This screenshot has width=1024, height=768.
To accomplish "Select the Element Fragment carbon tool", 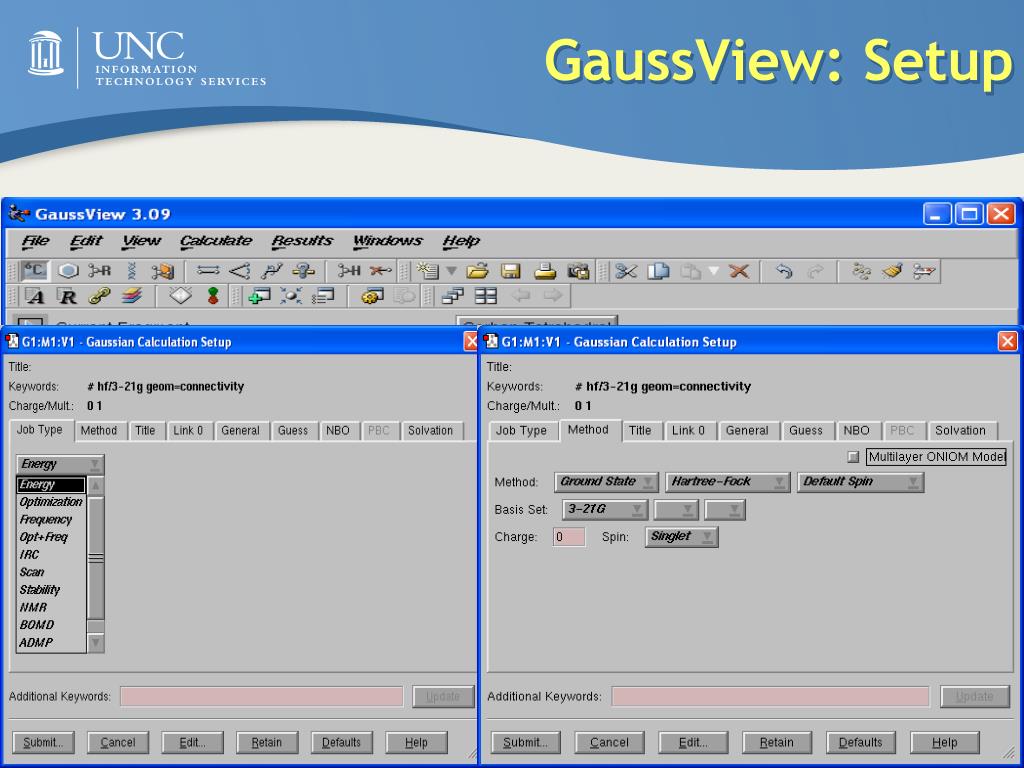I will [x=34, y=270].
